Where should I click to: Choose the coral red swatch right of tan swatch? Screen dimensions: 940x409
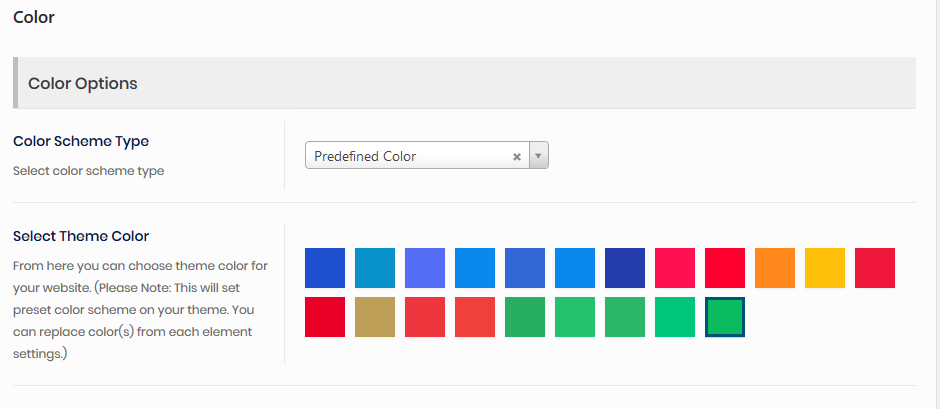[x=425, y=317]
